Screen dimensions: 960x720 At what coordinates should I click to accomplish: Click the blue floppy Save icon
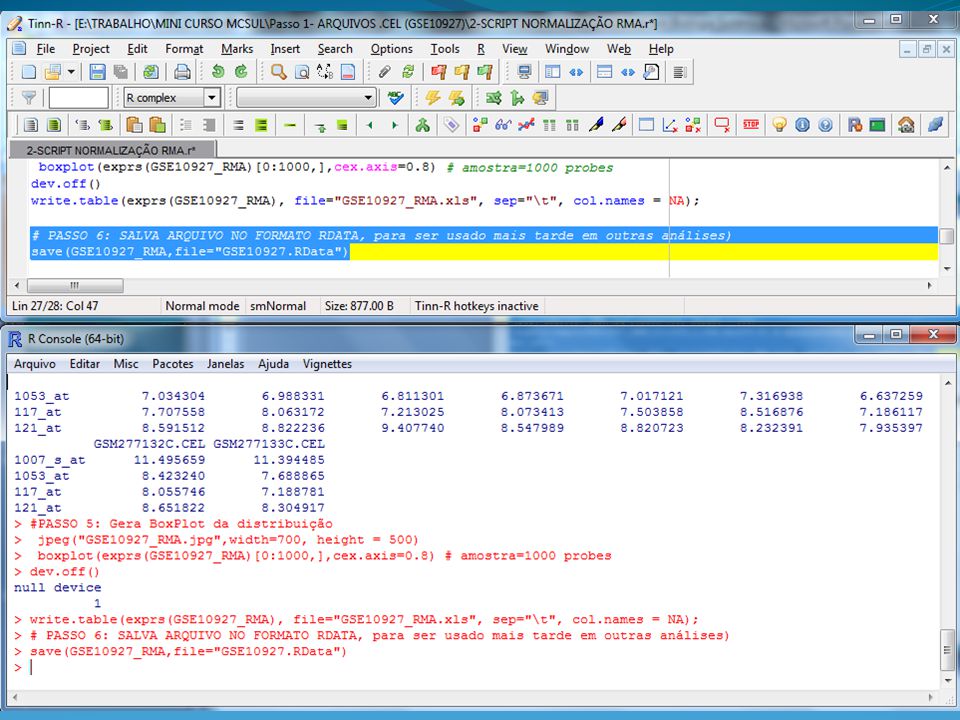(97, 72)
